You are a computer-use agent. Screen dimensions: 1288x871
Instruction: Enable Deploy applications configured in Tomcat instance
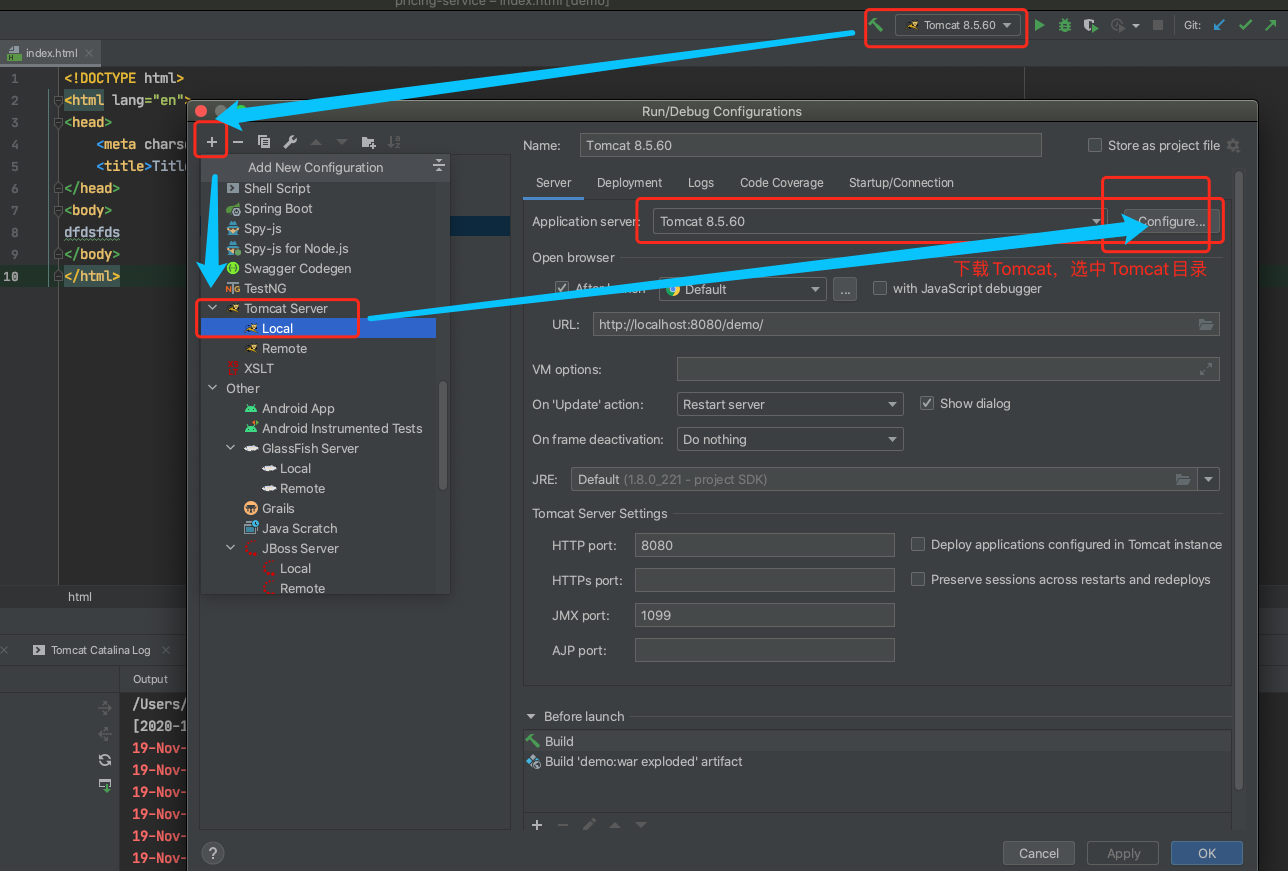918,544
